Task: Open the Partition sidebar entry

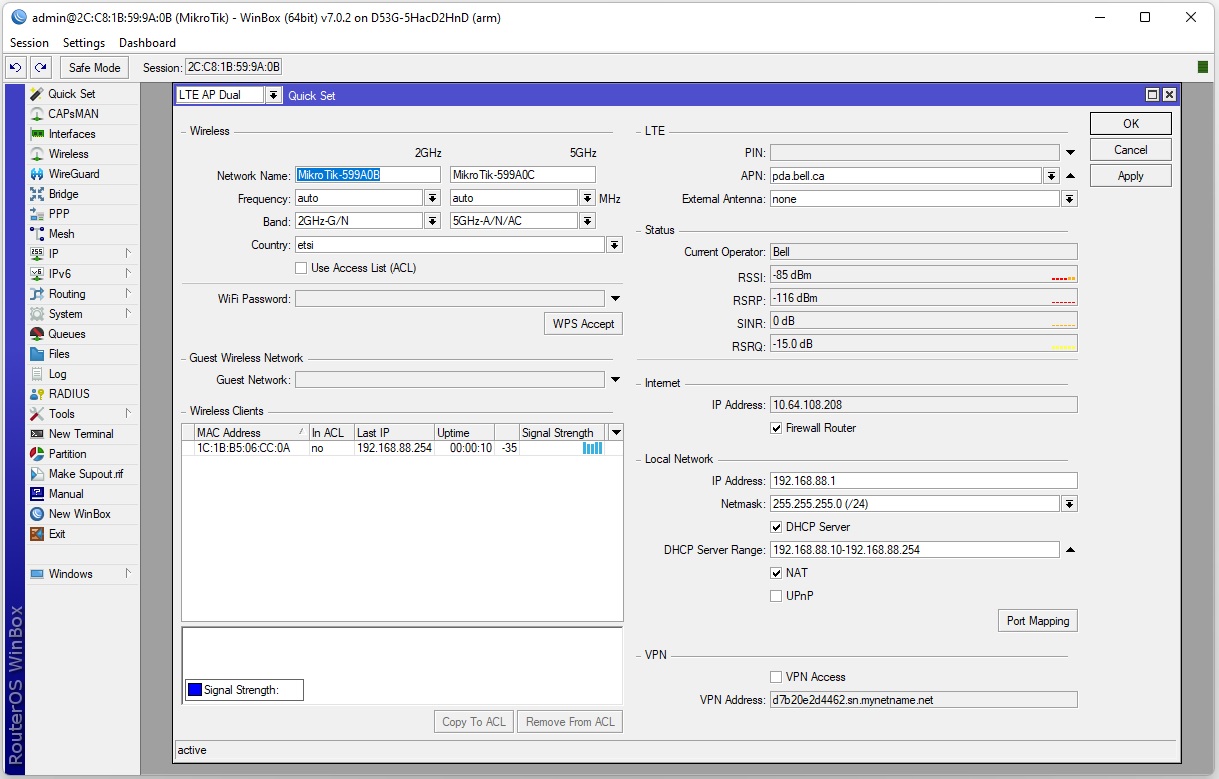Action: coord(67,454)
